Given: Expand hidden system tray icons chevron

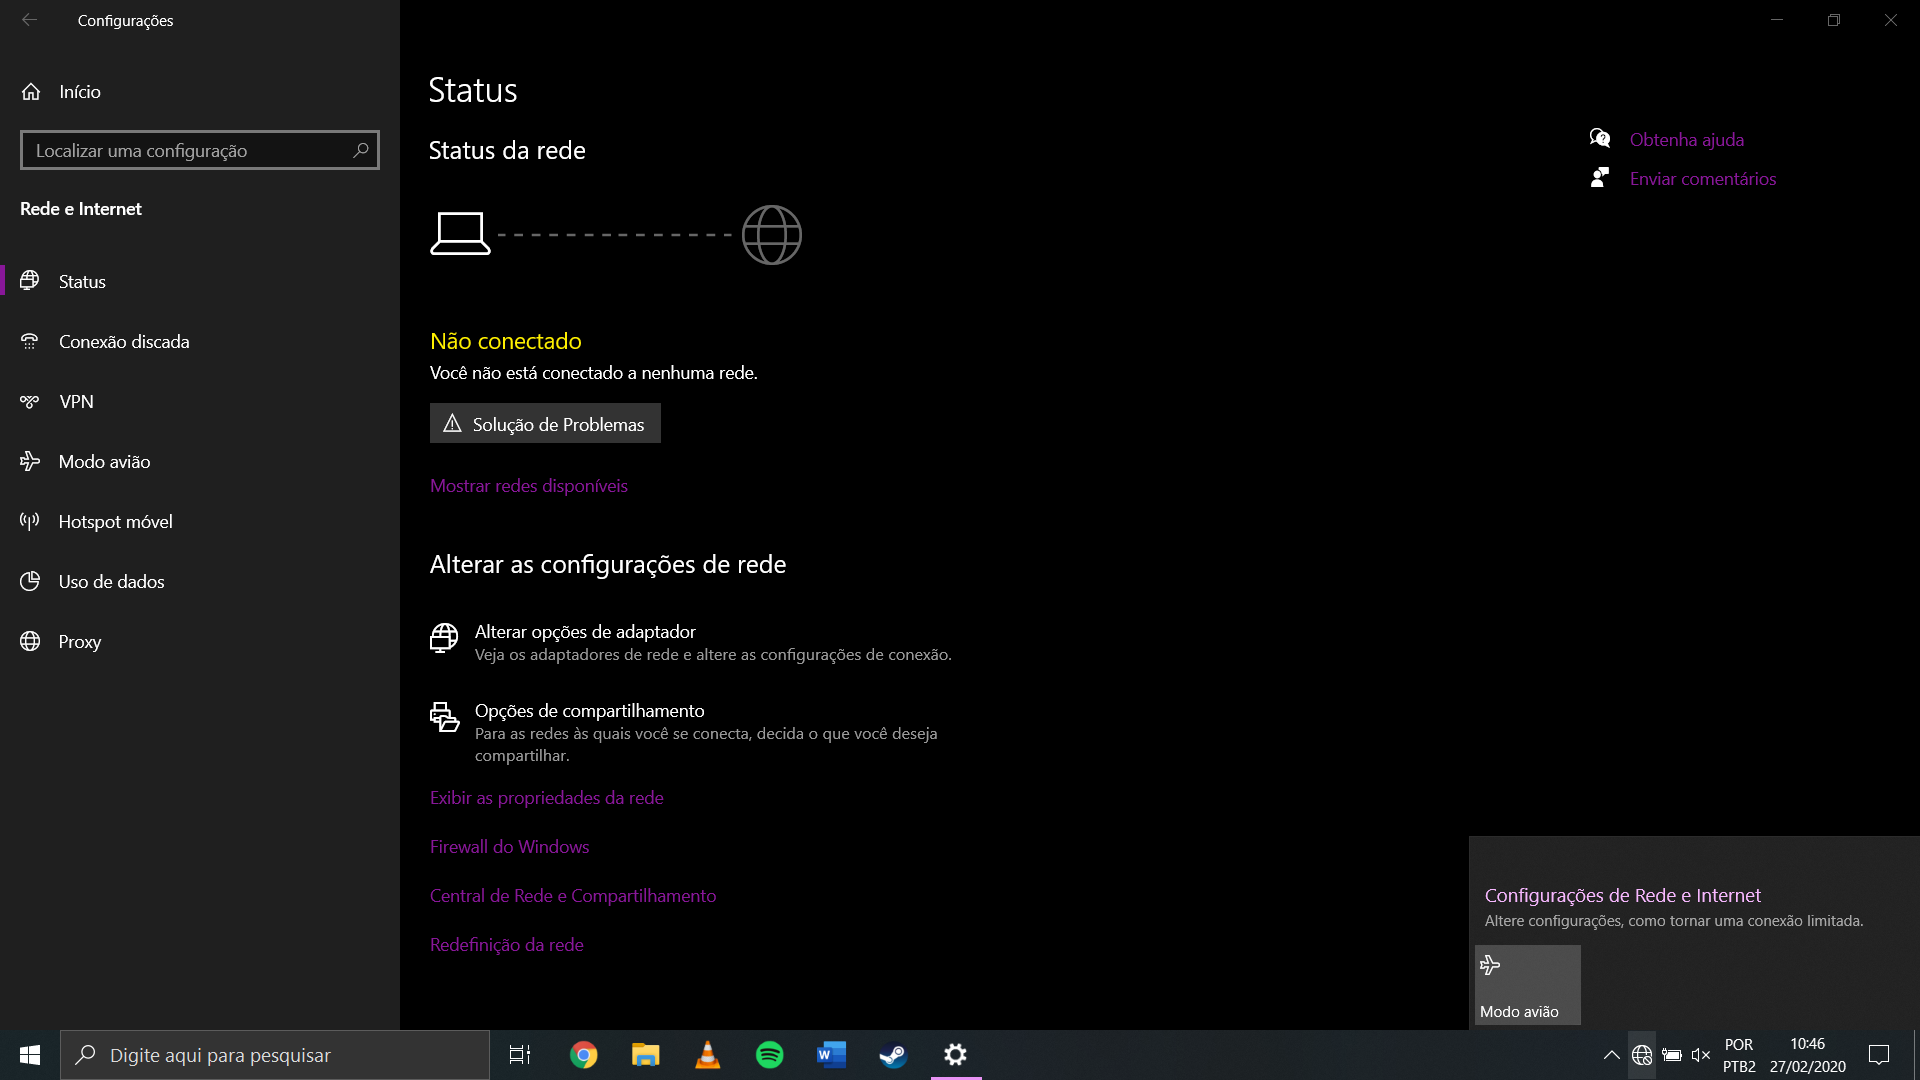Looking at the screenshot, I should tap(1611, 1054).
